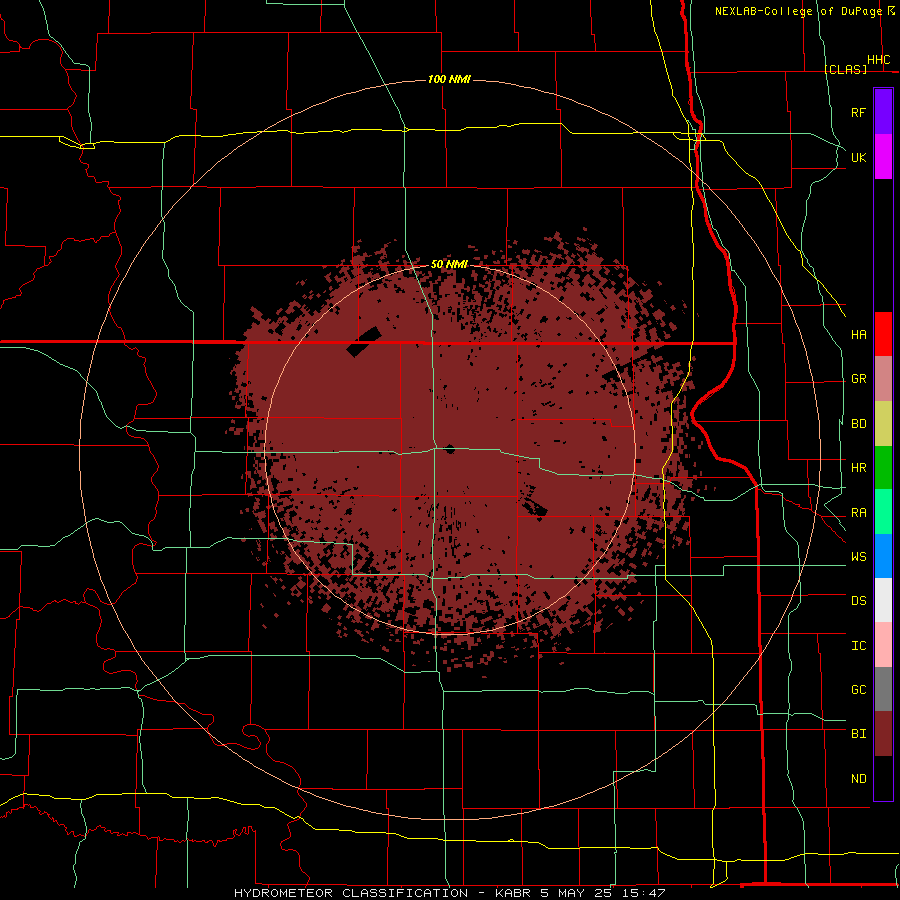Screen dimensions: 900x900
Task: Click the "BD" legend label
Action: pyautogui.click(x=858, y=424)
